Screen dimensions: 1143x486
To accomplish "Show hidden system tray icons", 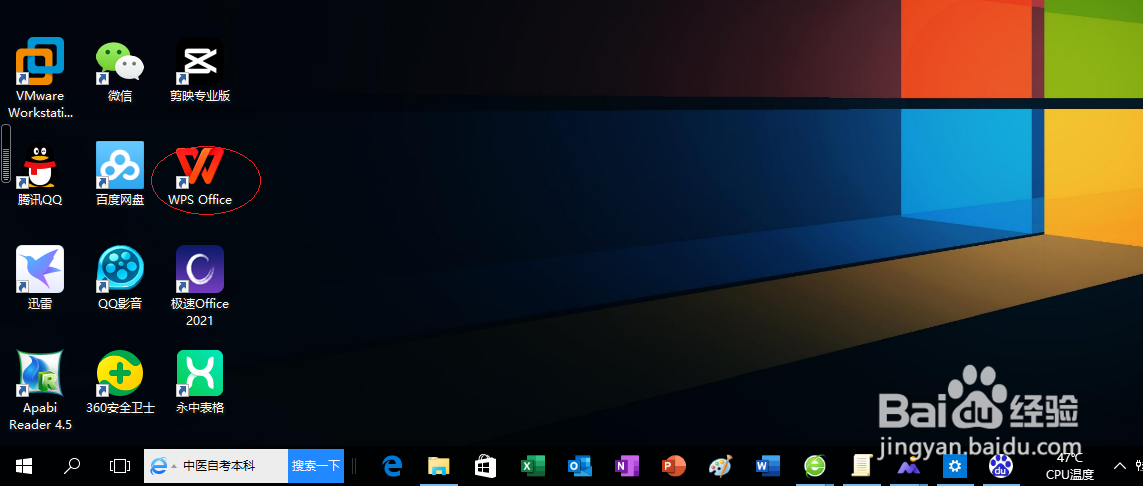I will pyautogui.click(x=1120, y=466).
